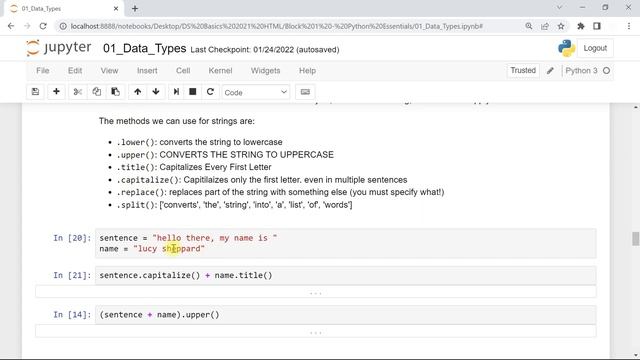The image size is (640, 360).
Task: Expand collapsed output of cell 21
Action: [x=316, y=293]
